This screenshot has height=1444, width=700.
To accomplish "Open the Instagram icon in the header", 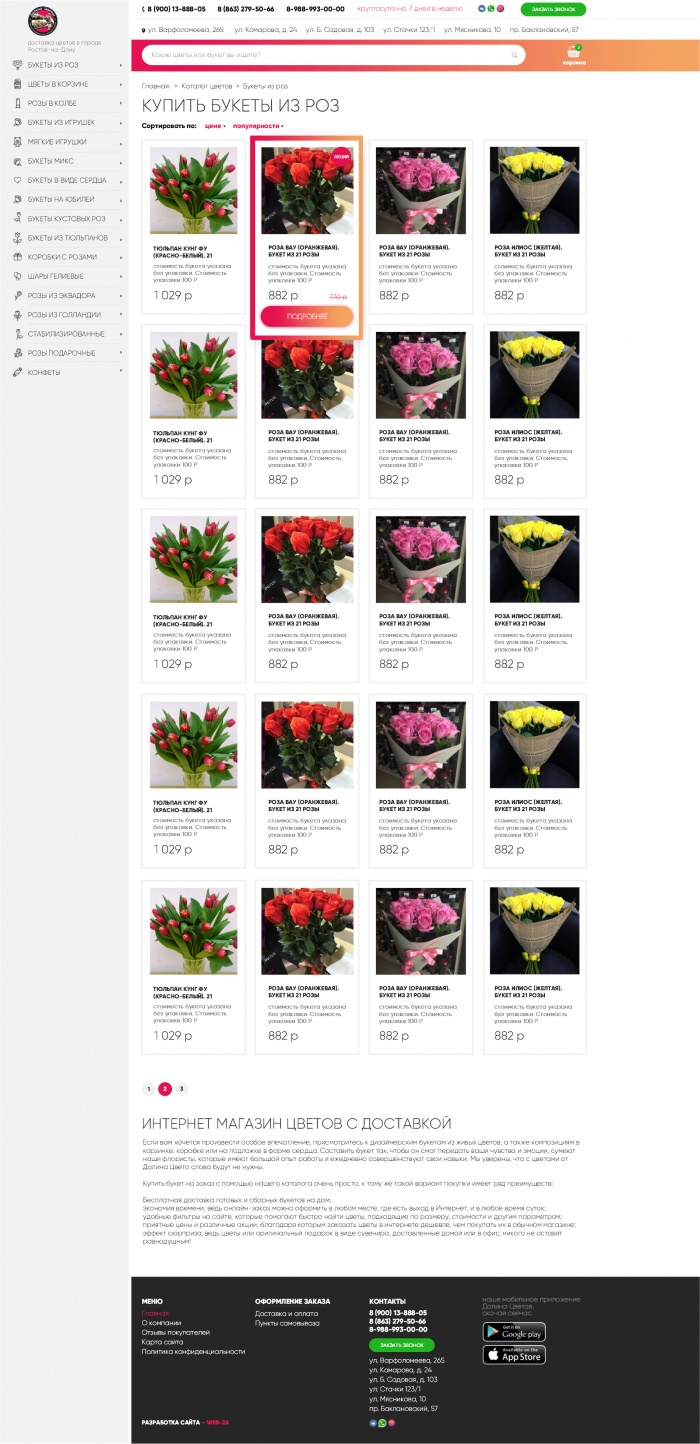I will point(501,9).
